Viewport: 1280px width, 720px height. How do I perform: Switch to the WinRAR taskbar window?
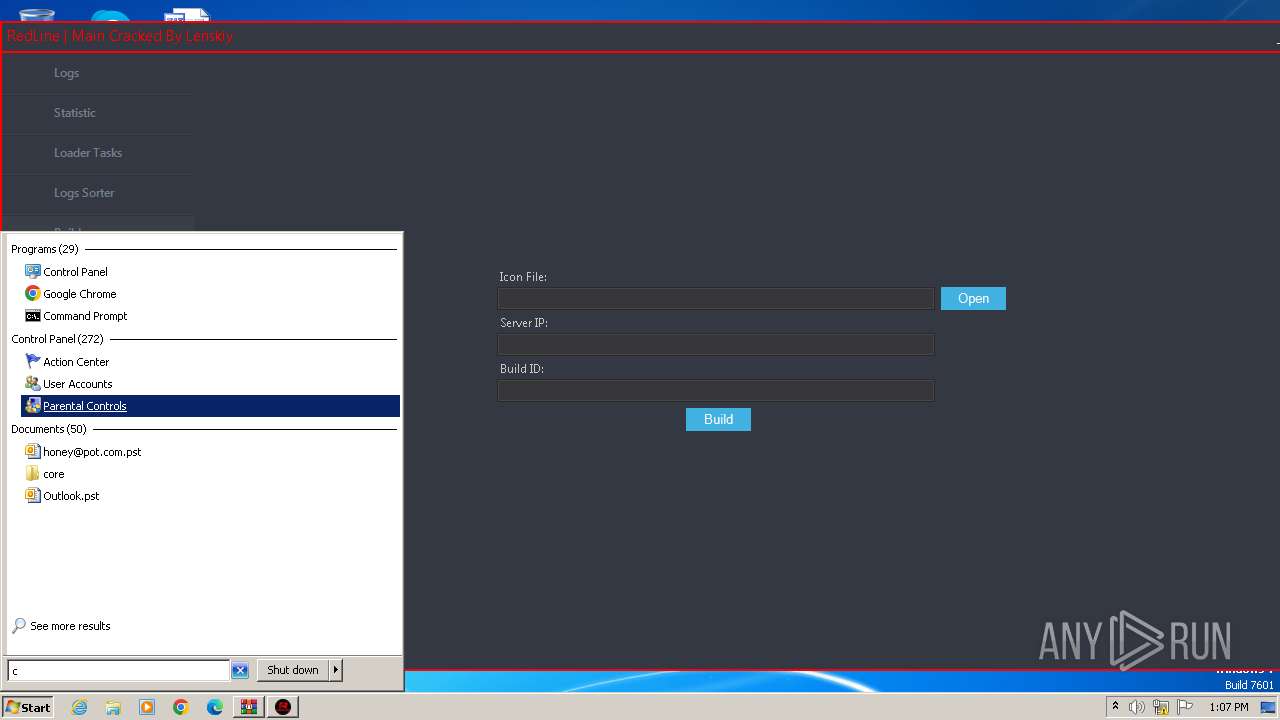249,707
